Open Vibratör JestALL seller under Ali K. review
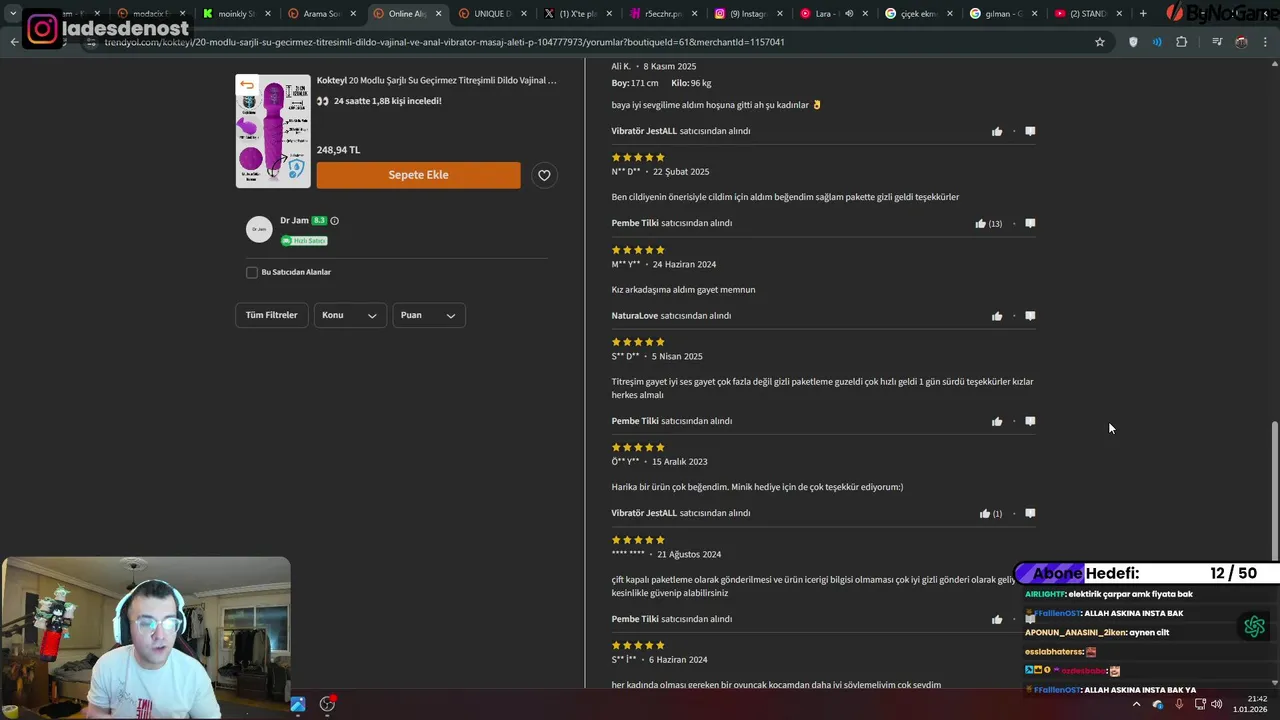 (644, 131)
